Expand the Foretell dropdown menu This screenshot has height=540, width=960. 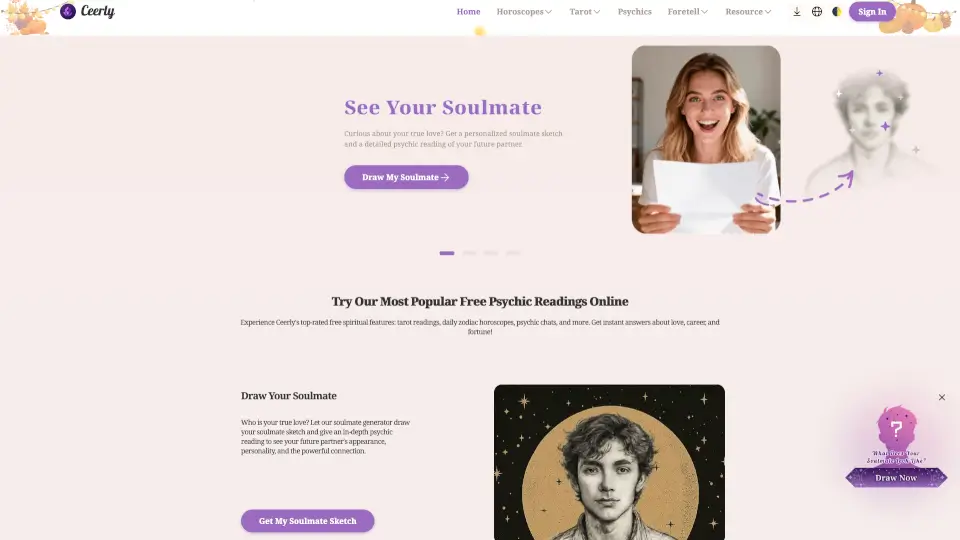coord(688,12)
